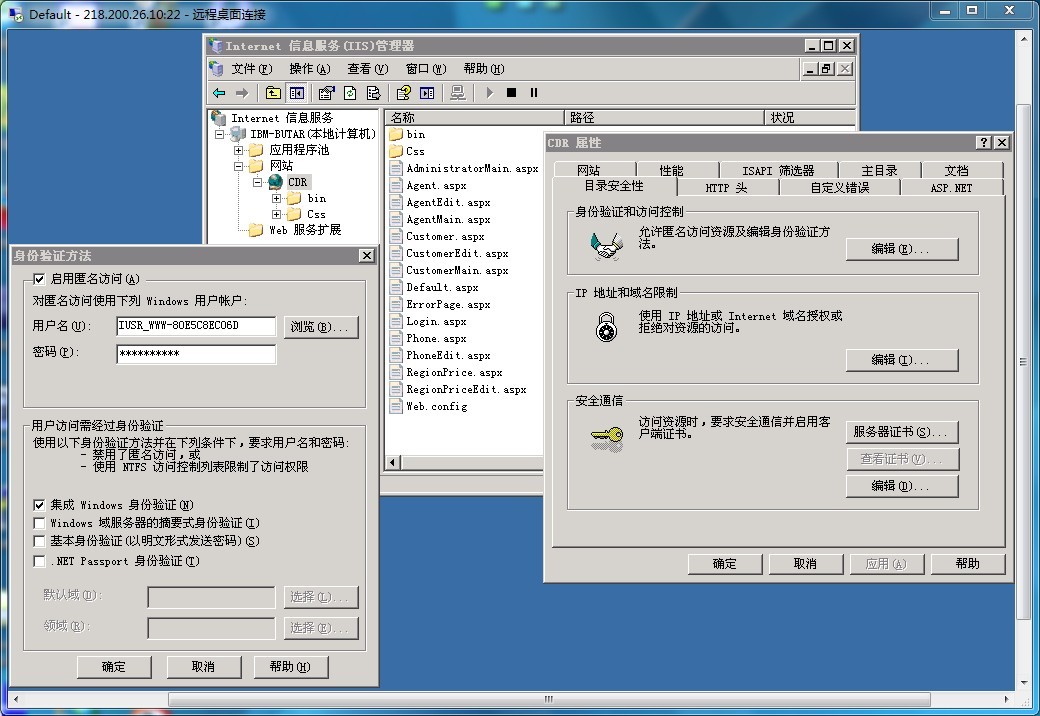Click 编辑(I) for IP address restrictions
This screenshot has height=716, width=1040.
902,360
